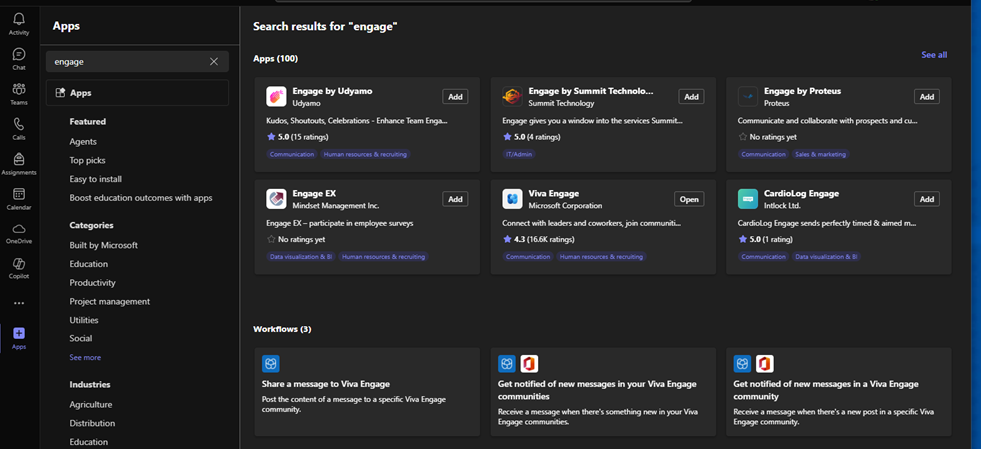The height and width of the screenshot is (449, 981).
Task: Show more apps via ellipsis icon
Action: click(19, 303)
